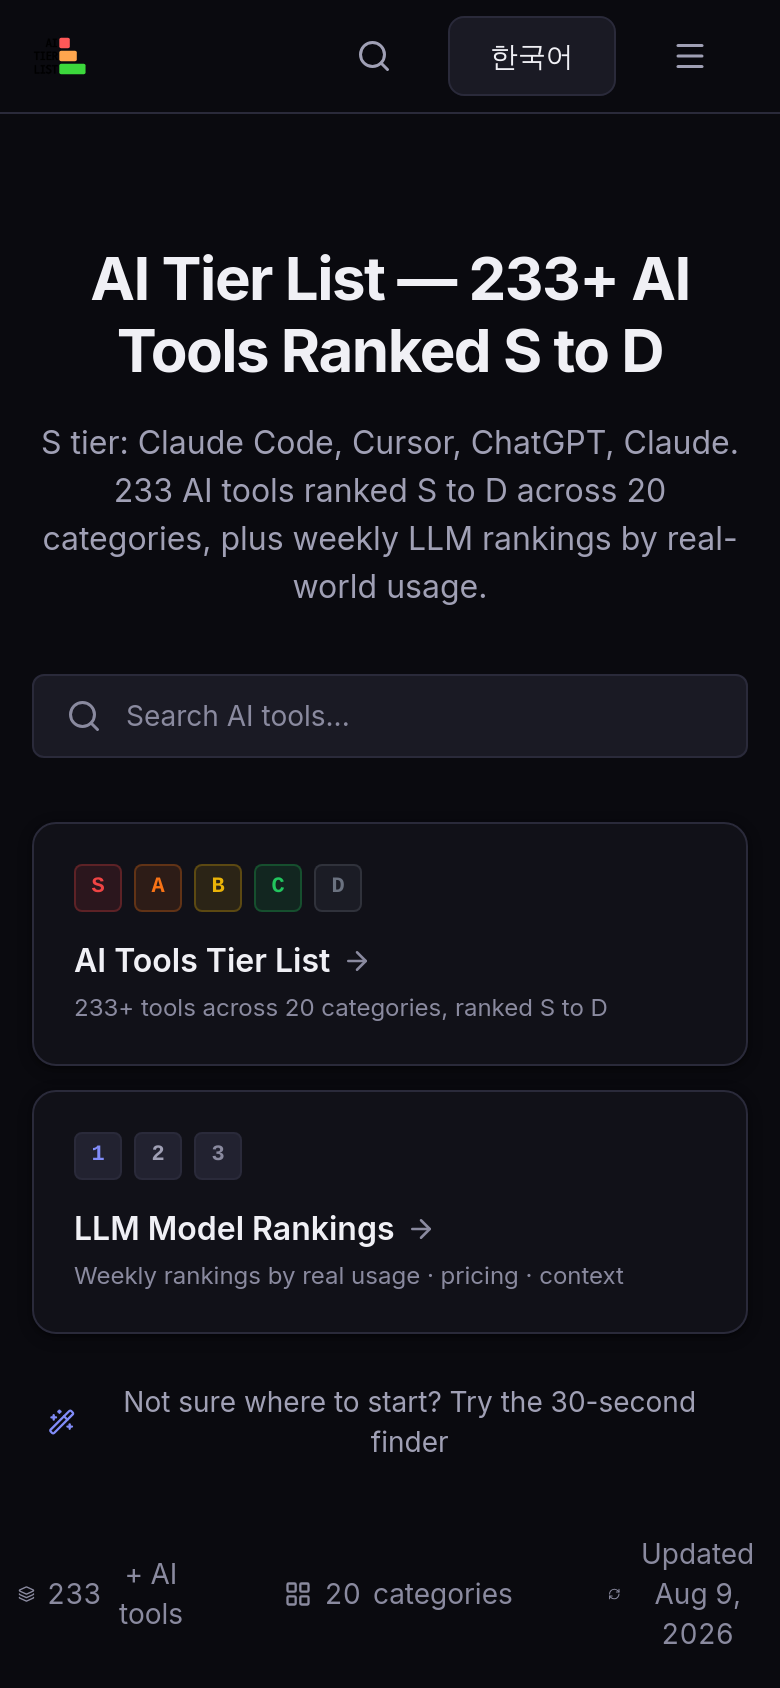This screenshot has height=1688, width=780.
Task: Click the AI Tier List logo
Action: [x=60, y=56]
